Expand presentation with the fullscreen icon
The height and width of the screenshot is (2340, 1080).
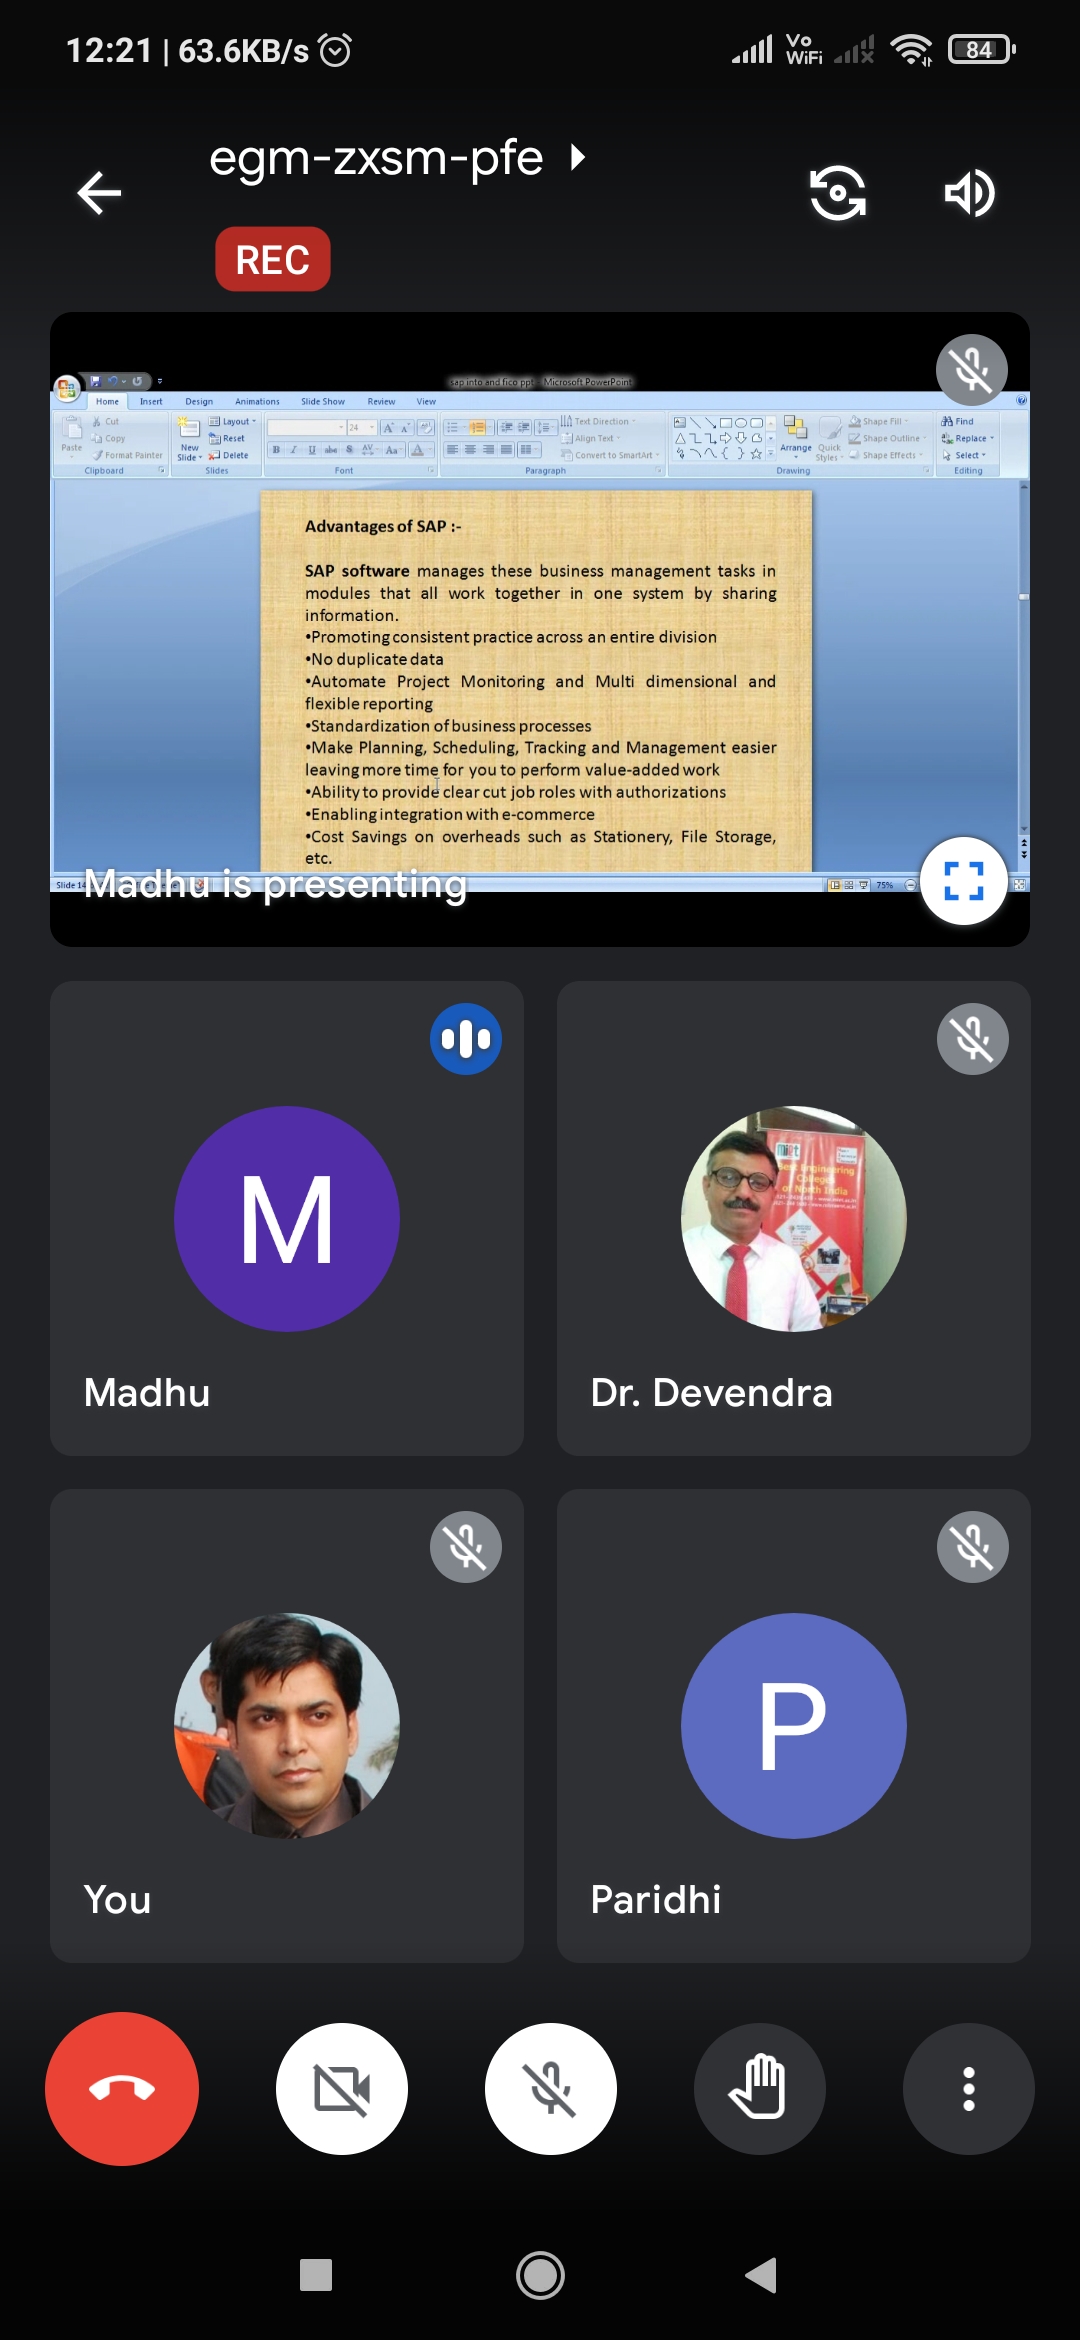pyautogui.click(x=963, y=881)
